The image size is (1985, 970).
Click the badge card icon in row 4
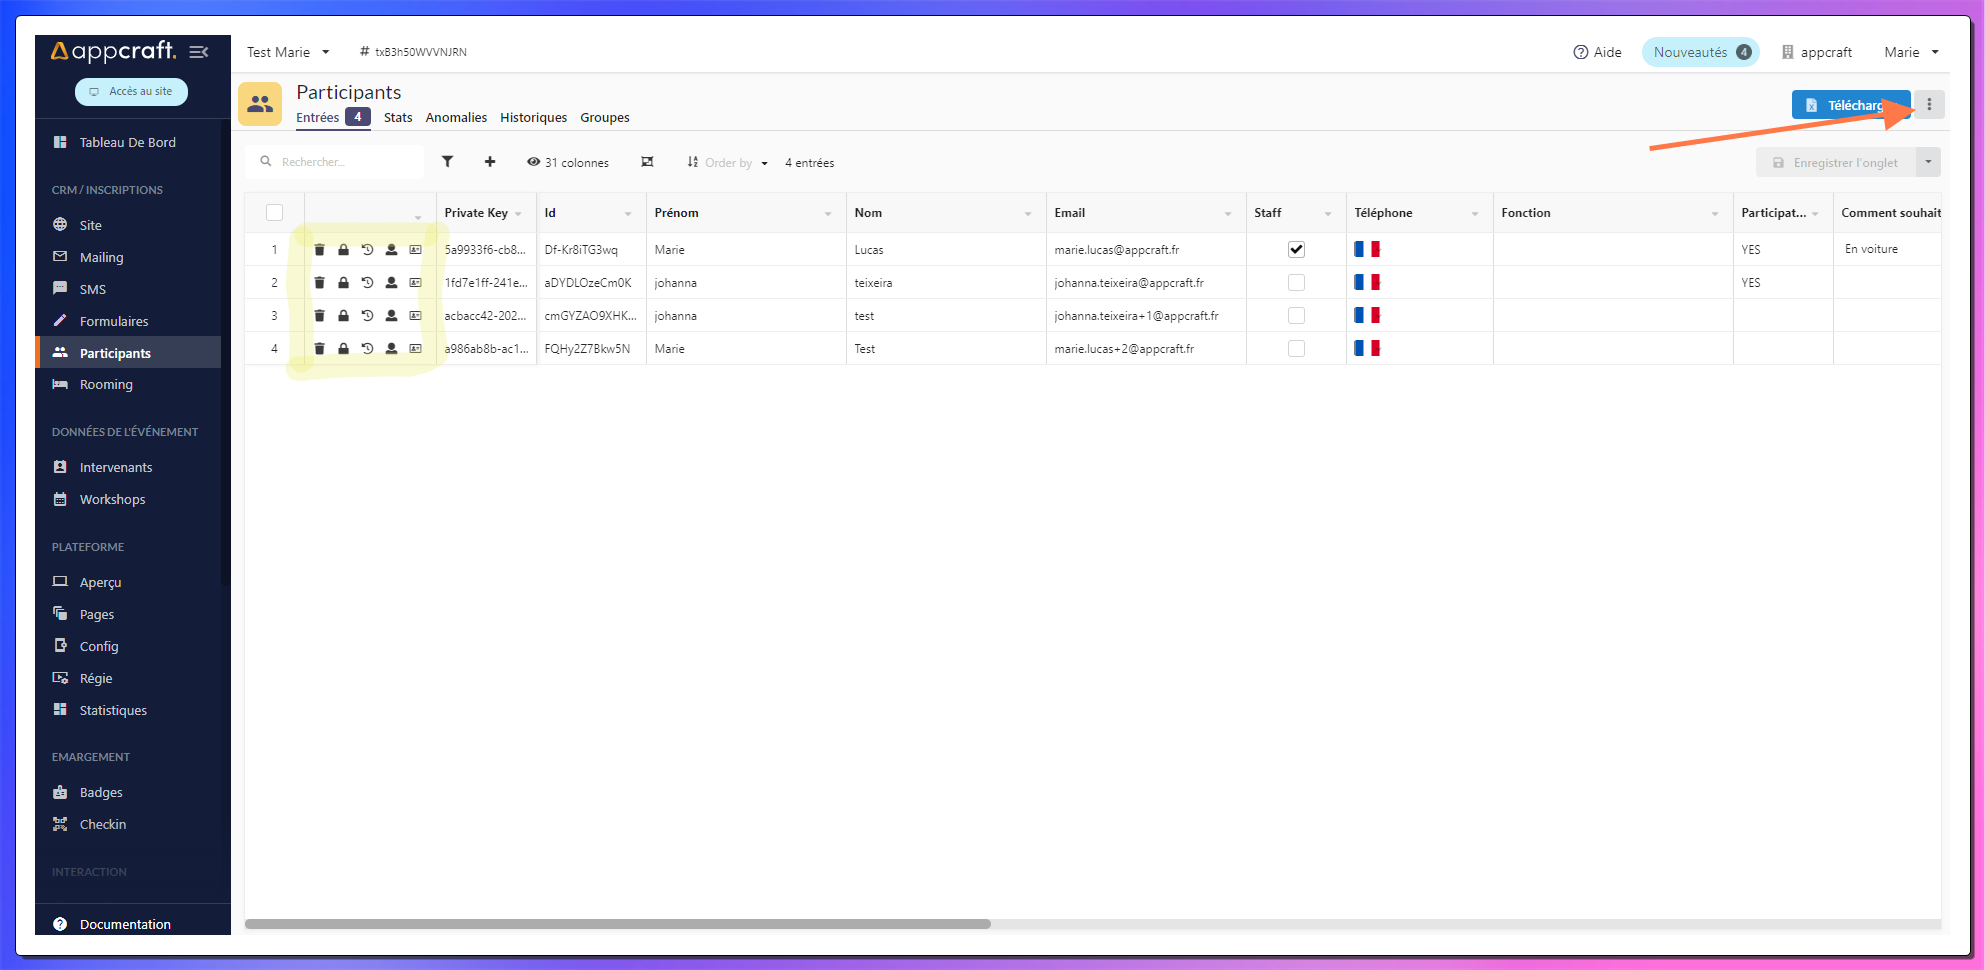coord(416,349)
